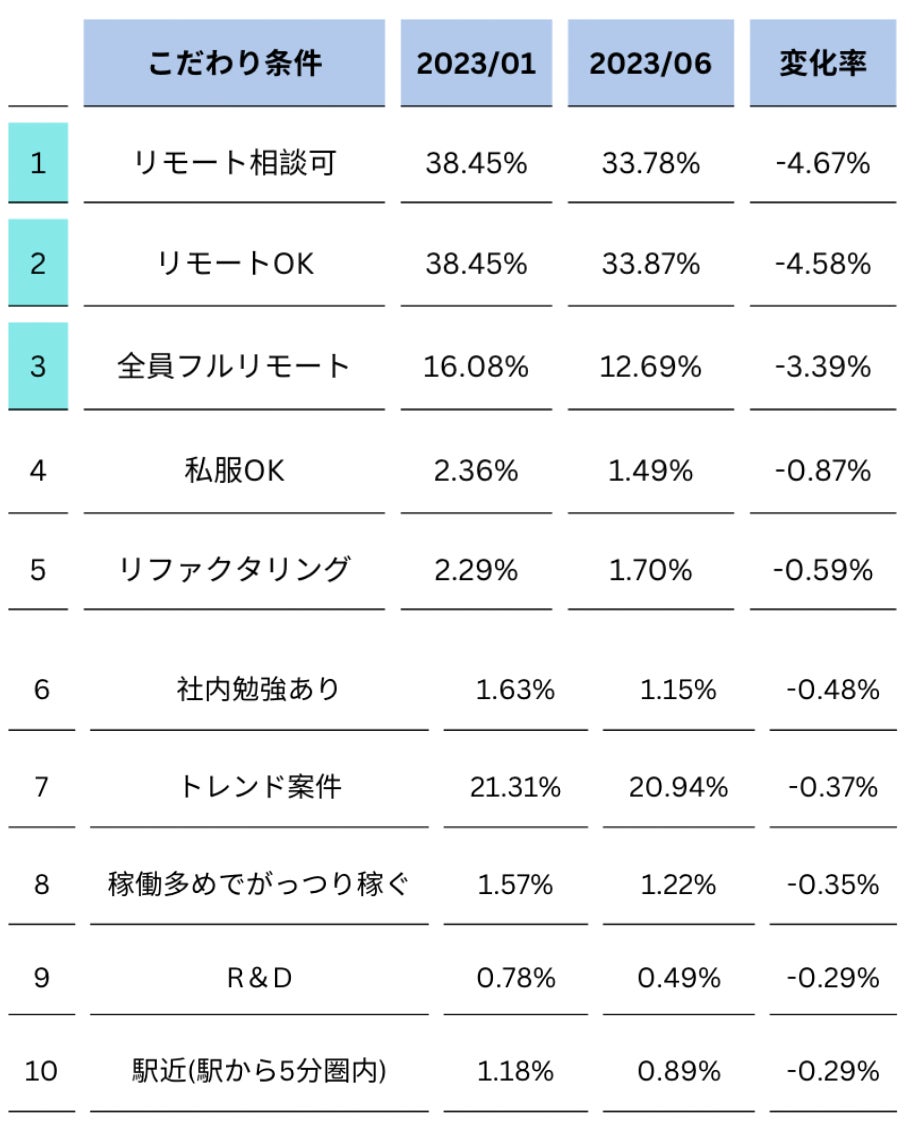Click the -4.67% change rate value
This screenshot has width=912, height=1134.
click(x=822, y=163)
